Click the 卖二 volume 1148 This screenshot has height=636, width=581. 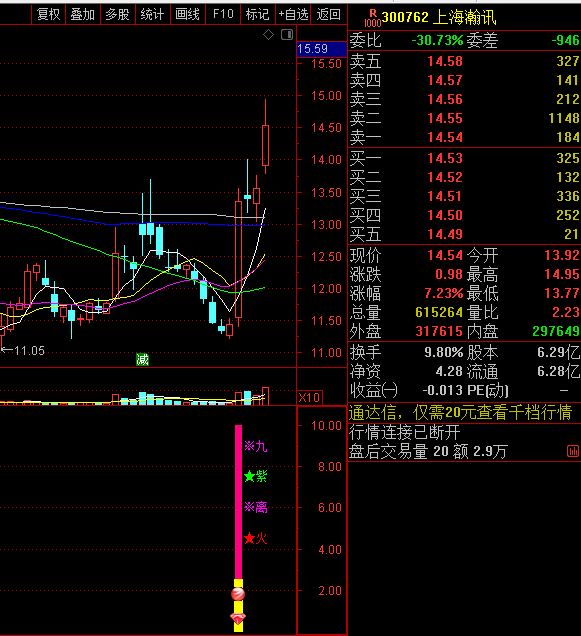[564, 118]
